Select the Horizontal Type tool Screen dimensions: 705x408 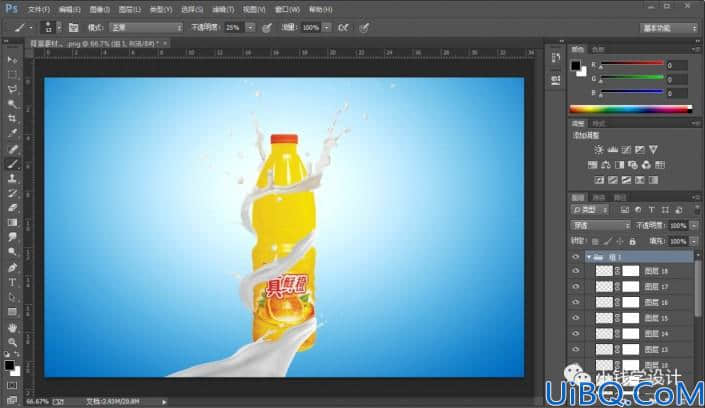[x=12, y=282]
